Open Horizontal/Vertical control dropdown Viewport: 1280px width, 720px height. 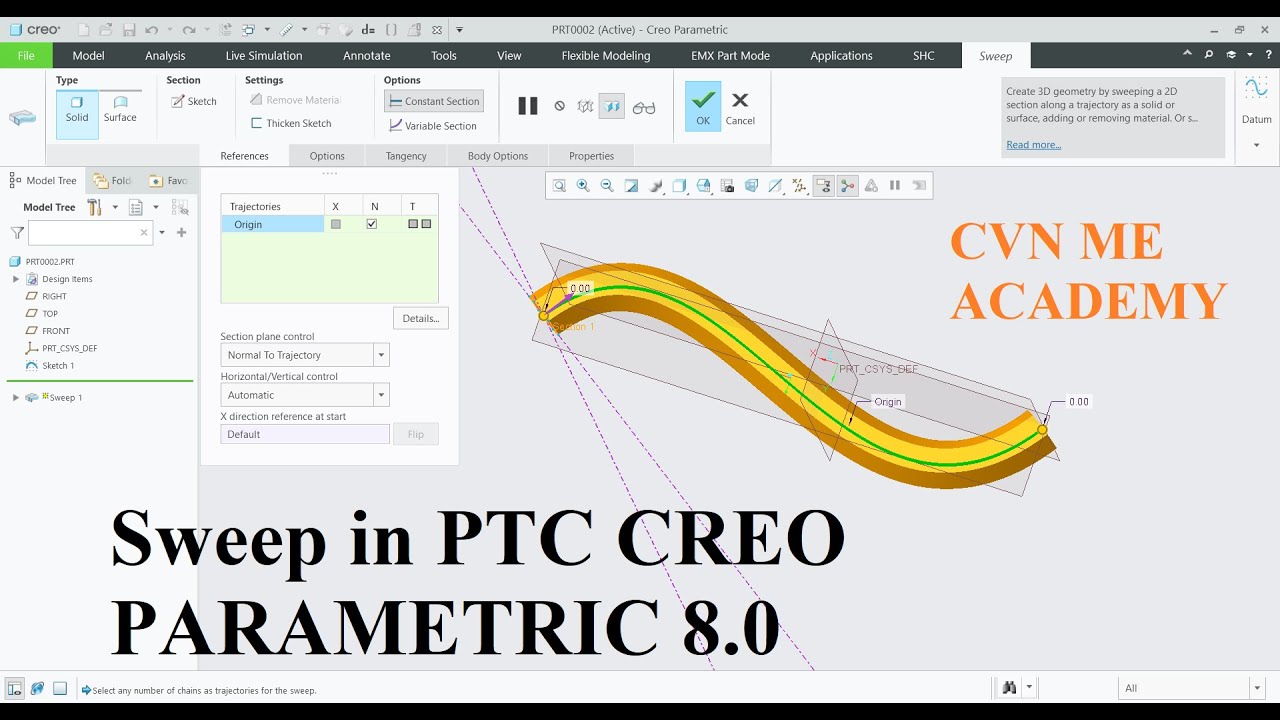(381, 395)
